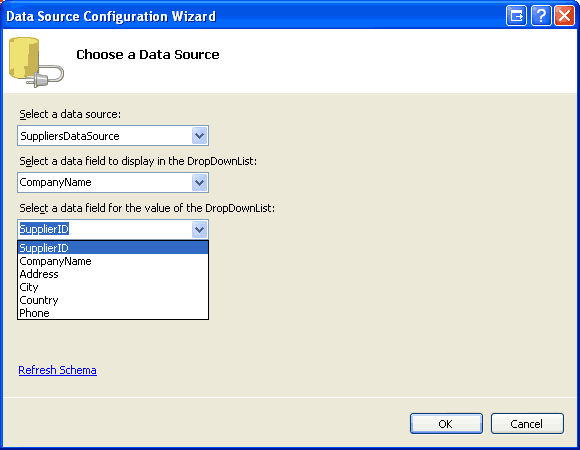Select SupplierID in the open list

(113, 248)
